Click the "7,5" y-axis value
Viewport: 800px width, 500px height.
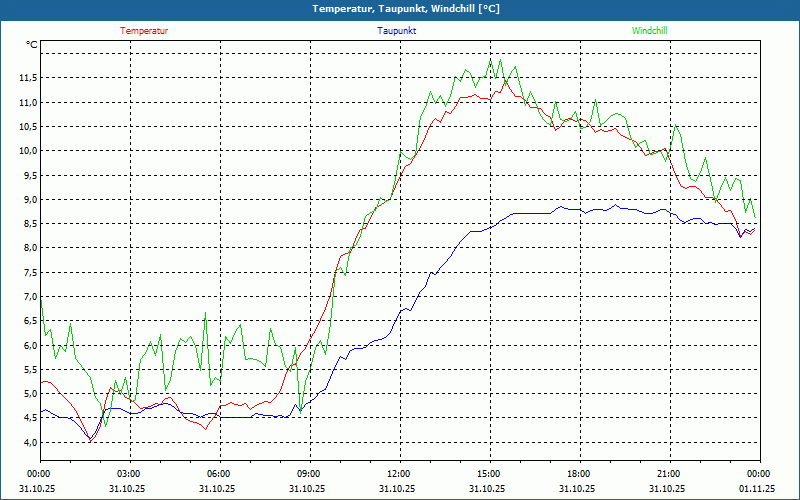point(30,272)
